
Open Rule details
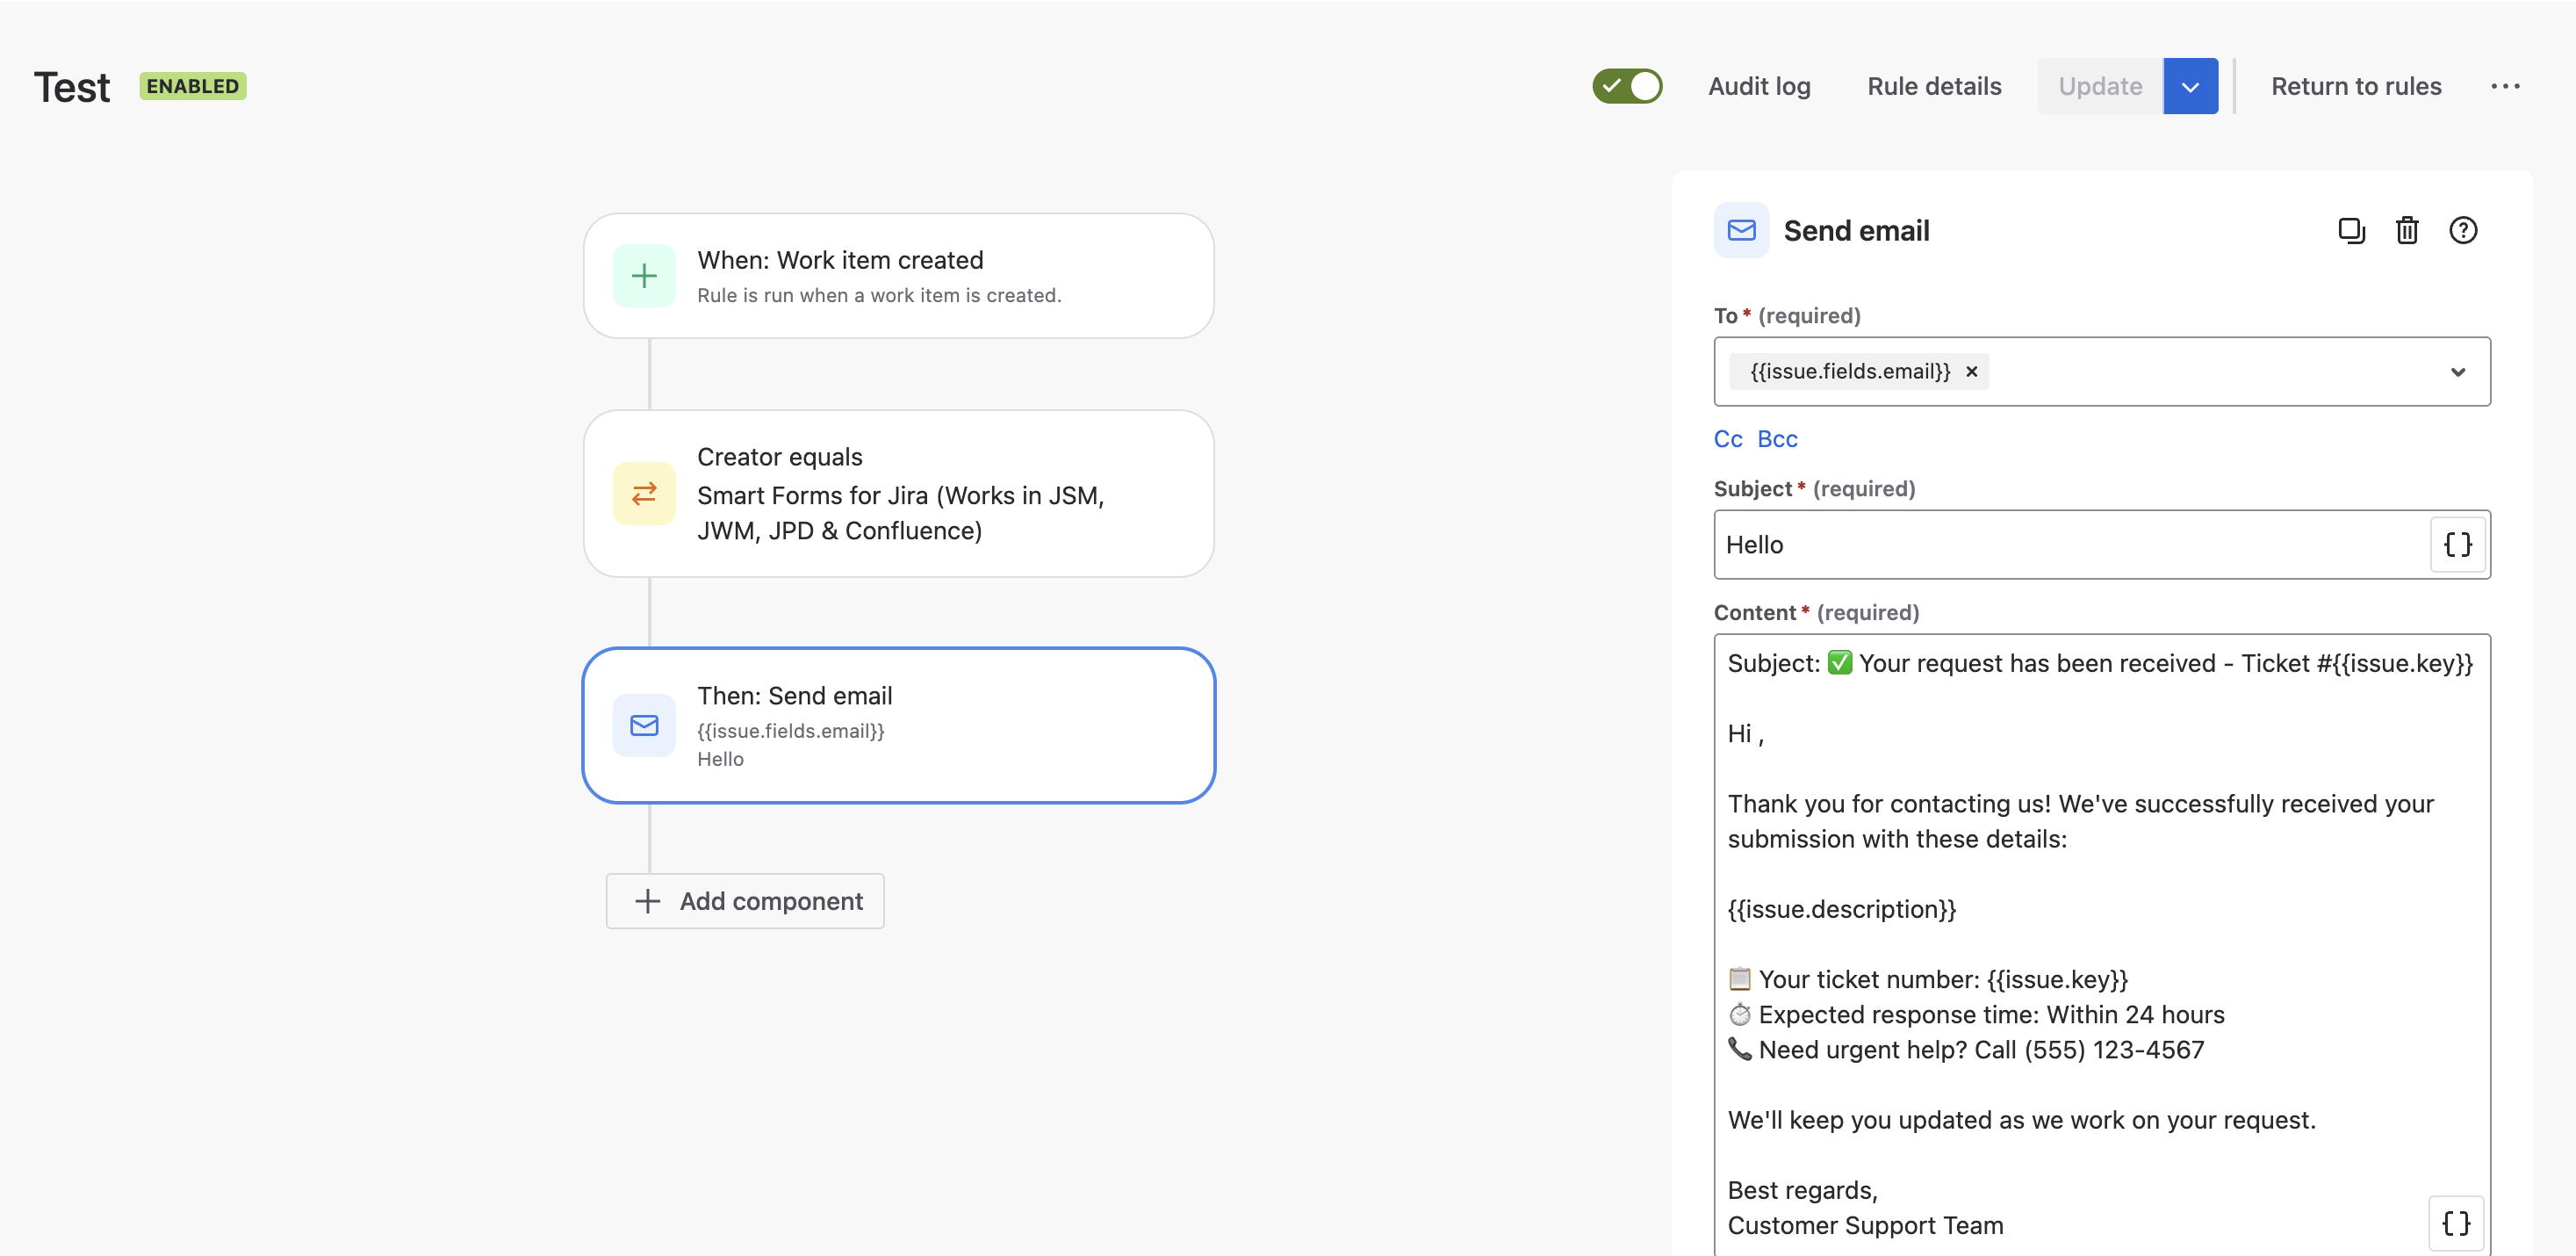click(1934, 87)
